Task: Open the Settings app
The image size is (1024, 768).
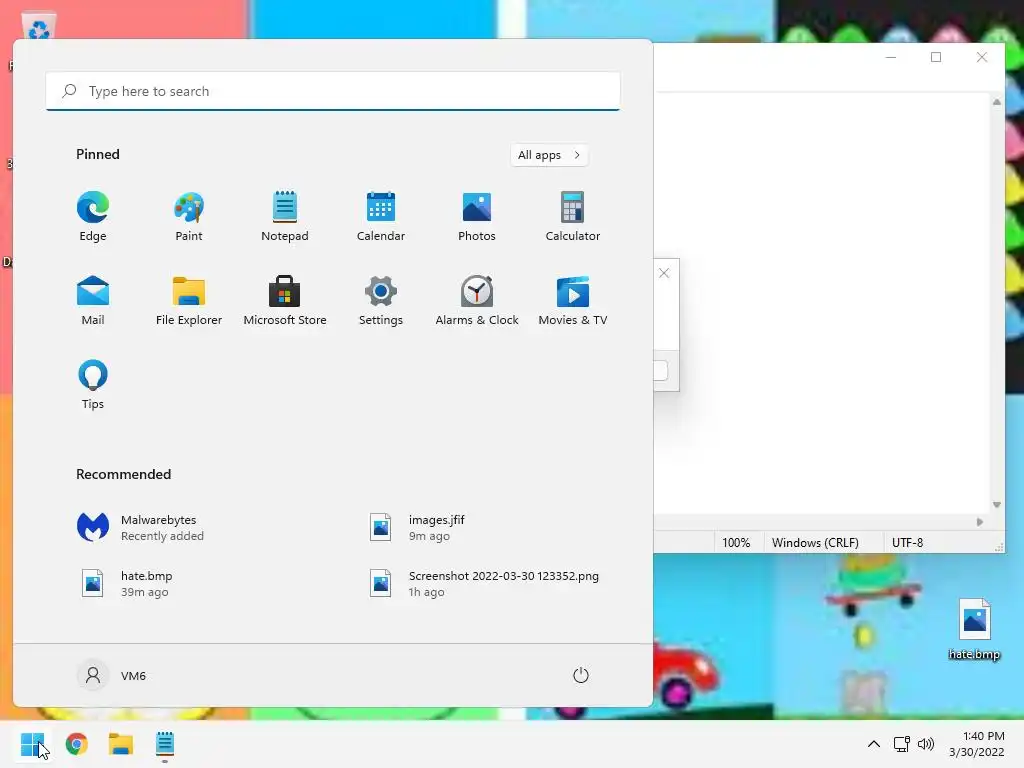Action: click(381, 300)
